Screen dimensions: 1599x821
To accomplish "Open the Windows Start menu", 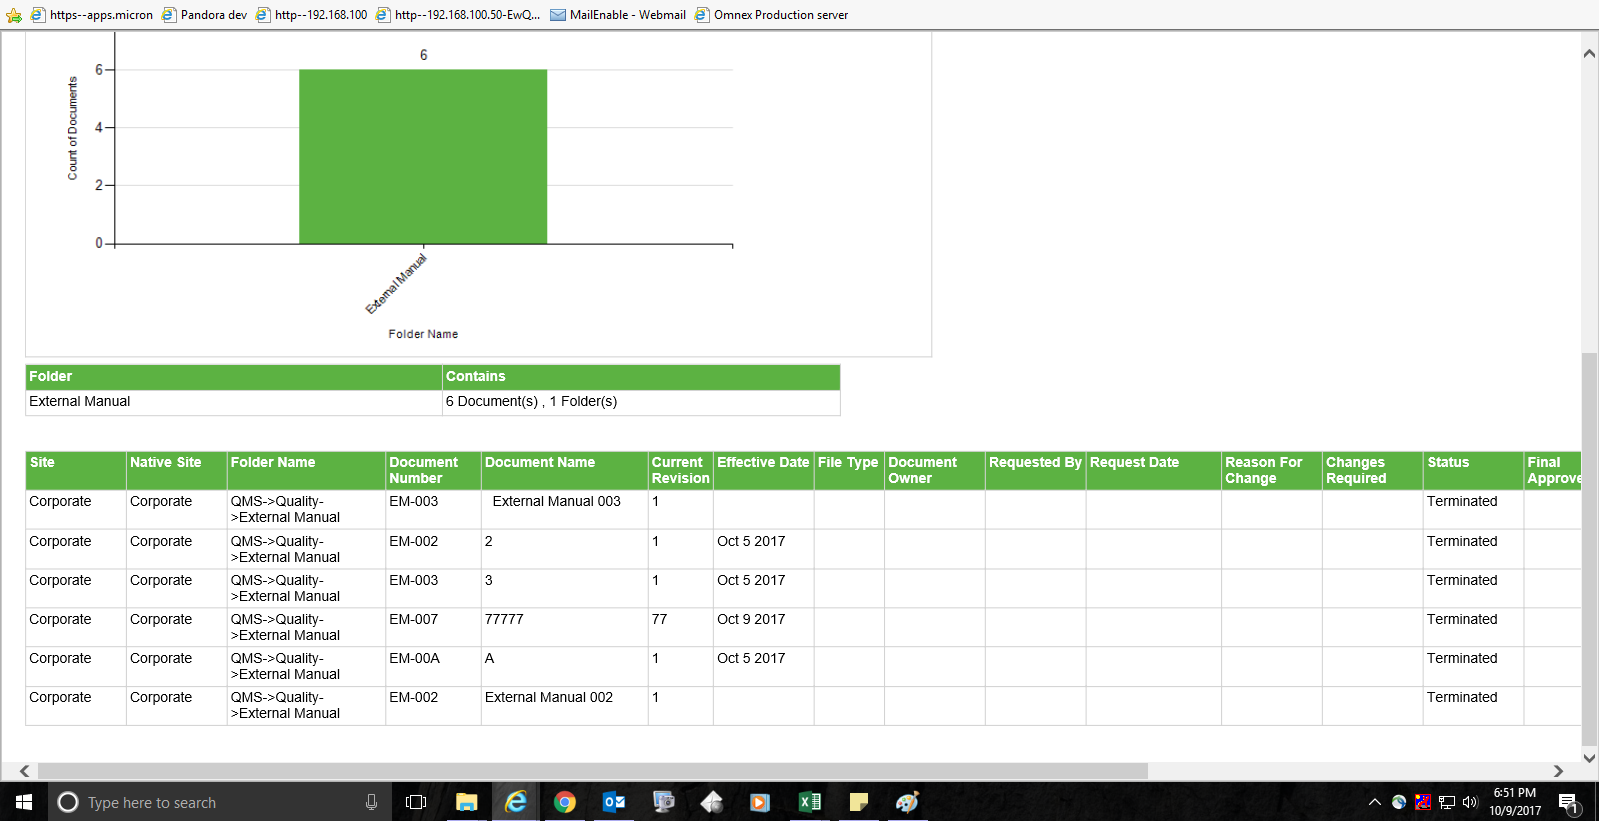I will point(24,802).
